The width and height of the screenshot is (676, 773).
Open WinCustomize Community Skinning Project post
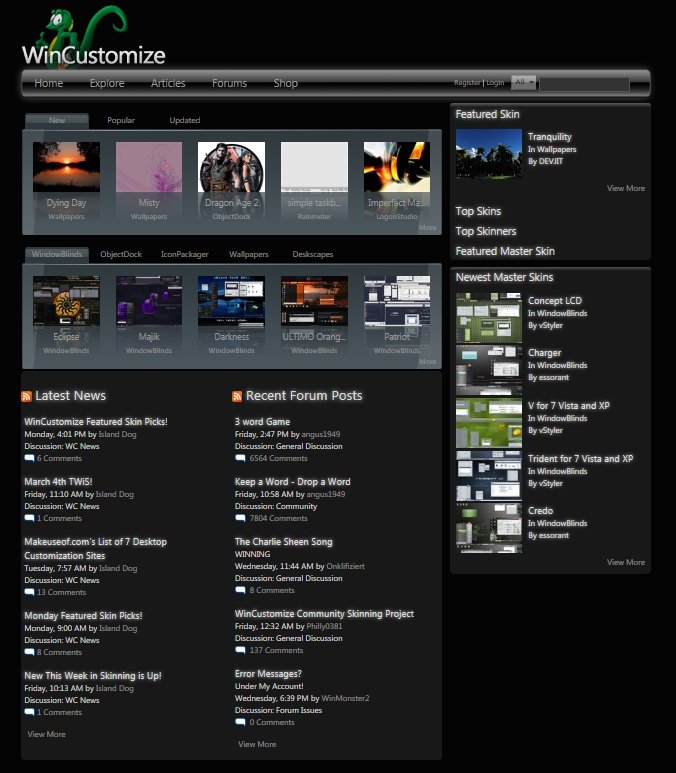pos(324,614)
